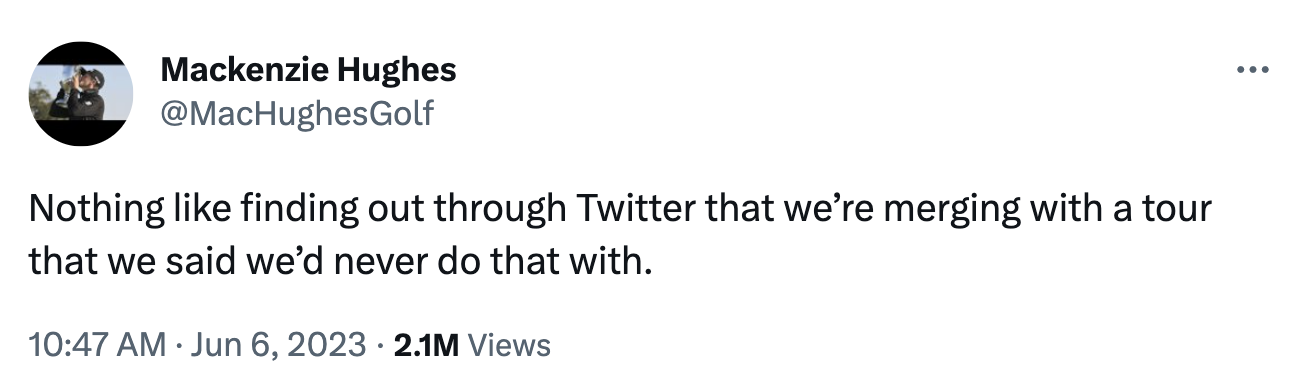The width and height of the screenshot is (1304, 392).
Task: Open the Mackenzie Hughes display name link
Action: [308, 70]
